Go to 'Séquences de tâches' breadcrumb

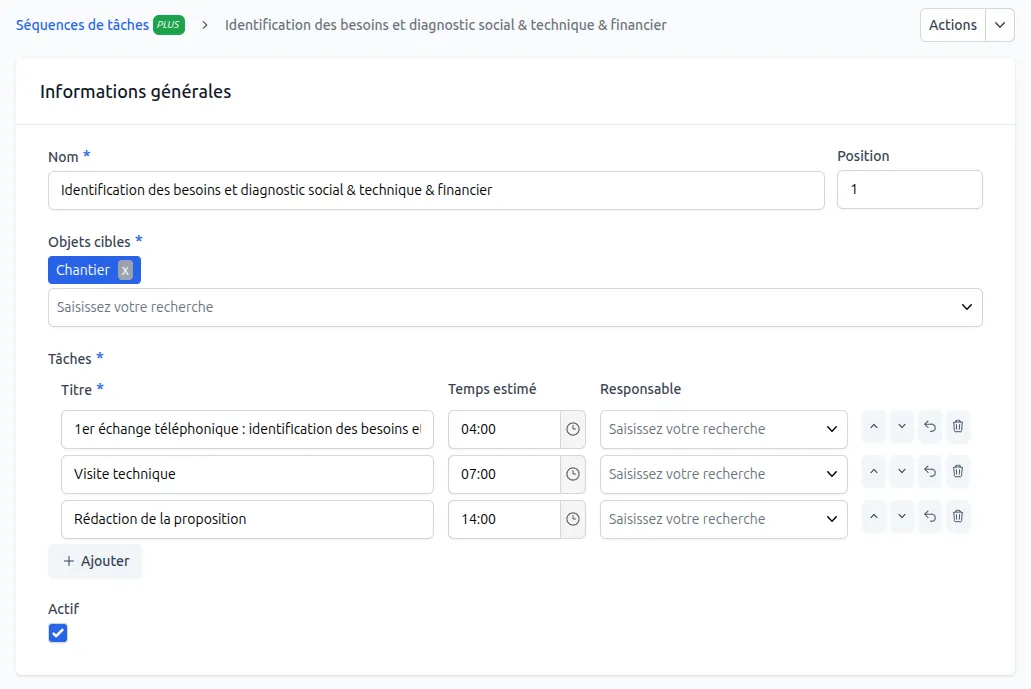point(82,25)
